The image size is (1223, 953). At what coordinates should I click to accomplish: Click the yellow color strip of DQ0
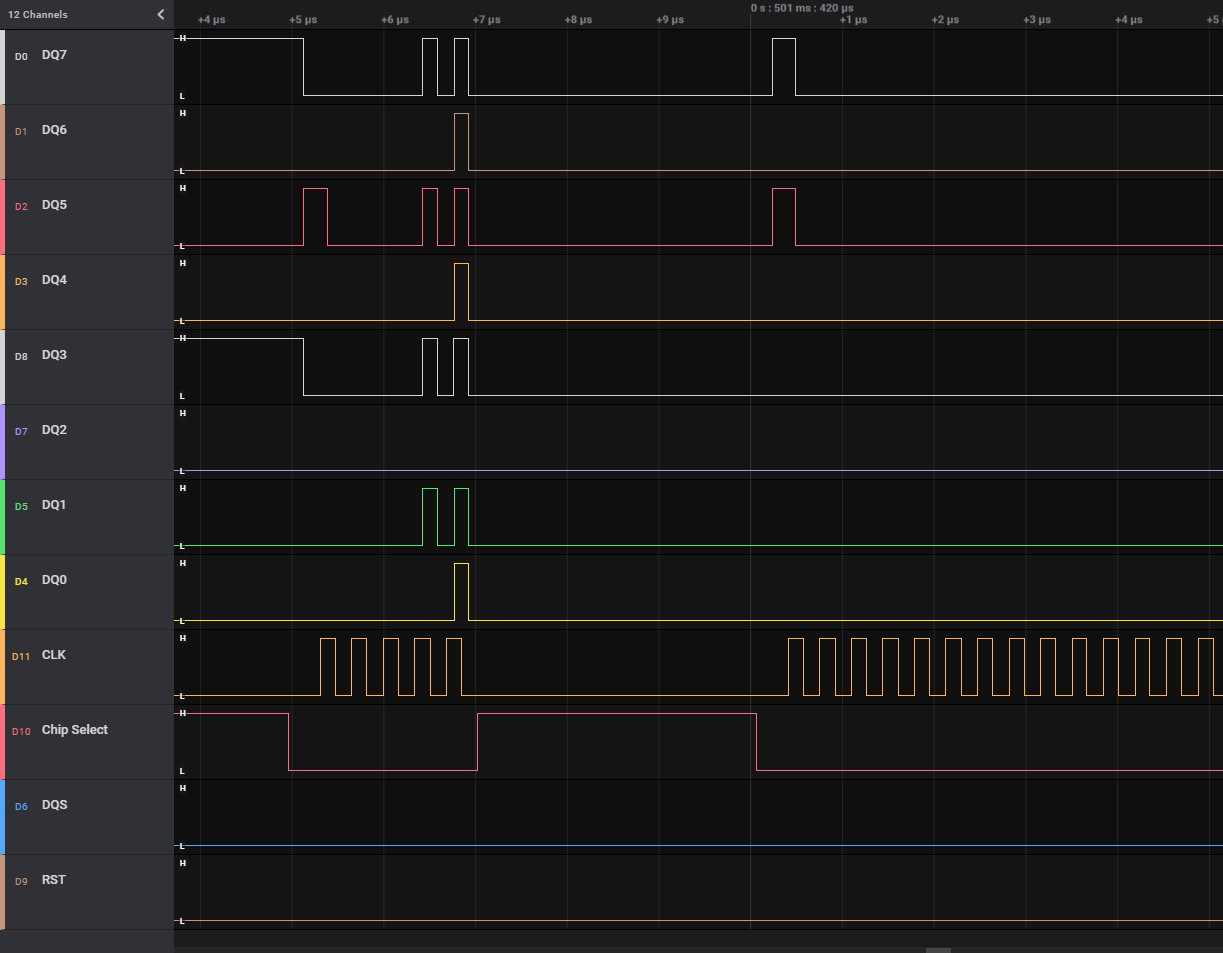coord(2,592)
